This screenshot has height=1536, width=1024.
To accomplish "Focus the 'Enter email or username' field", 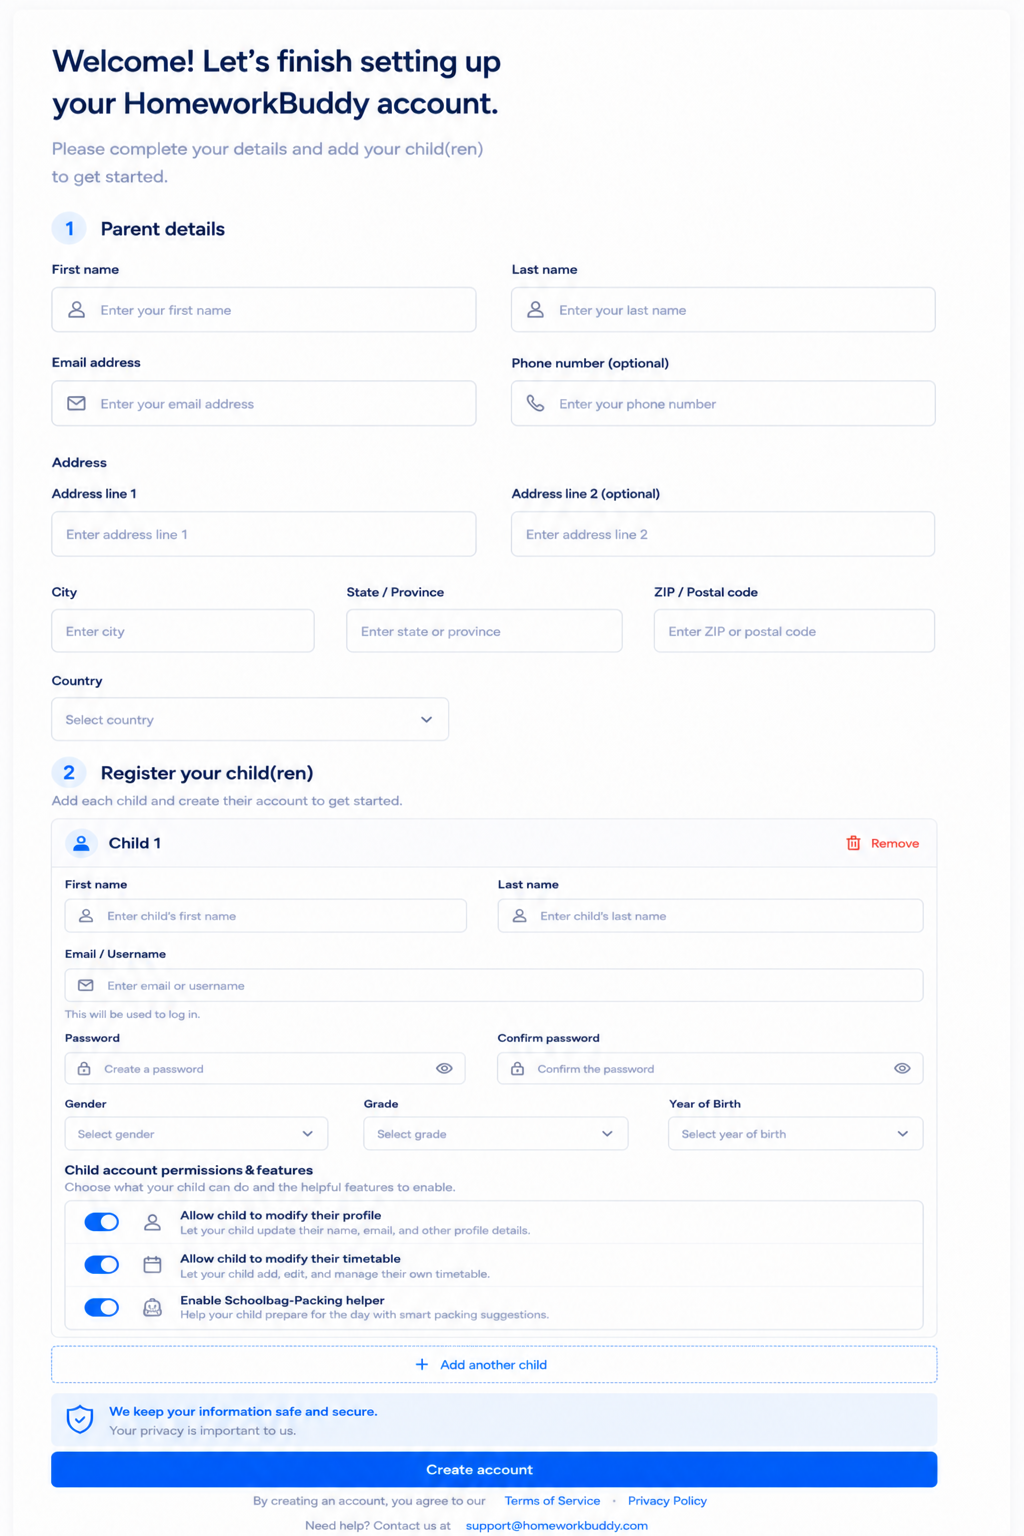I will [494, 986].
